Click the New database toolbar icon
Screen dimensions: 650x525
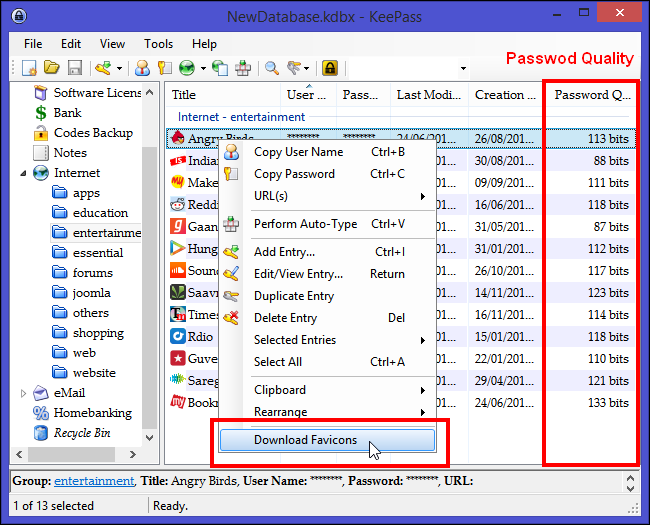tap(29, 68)
